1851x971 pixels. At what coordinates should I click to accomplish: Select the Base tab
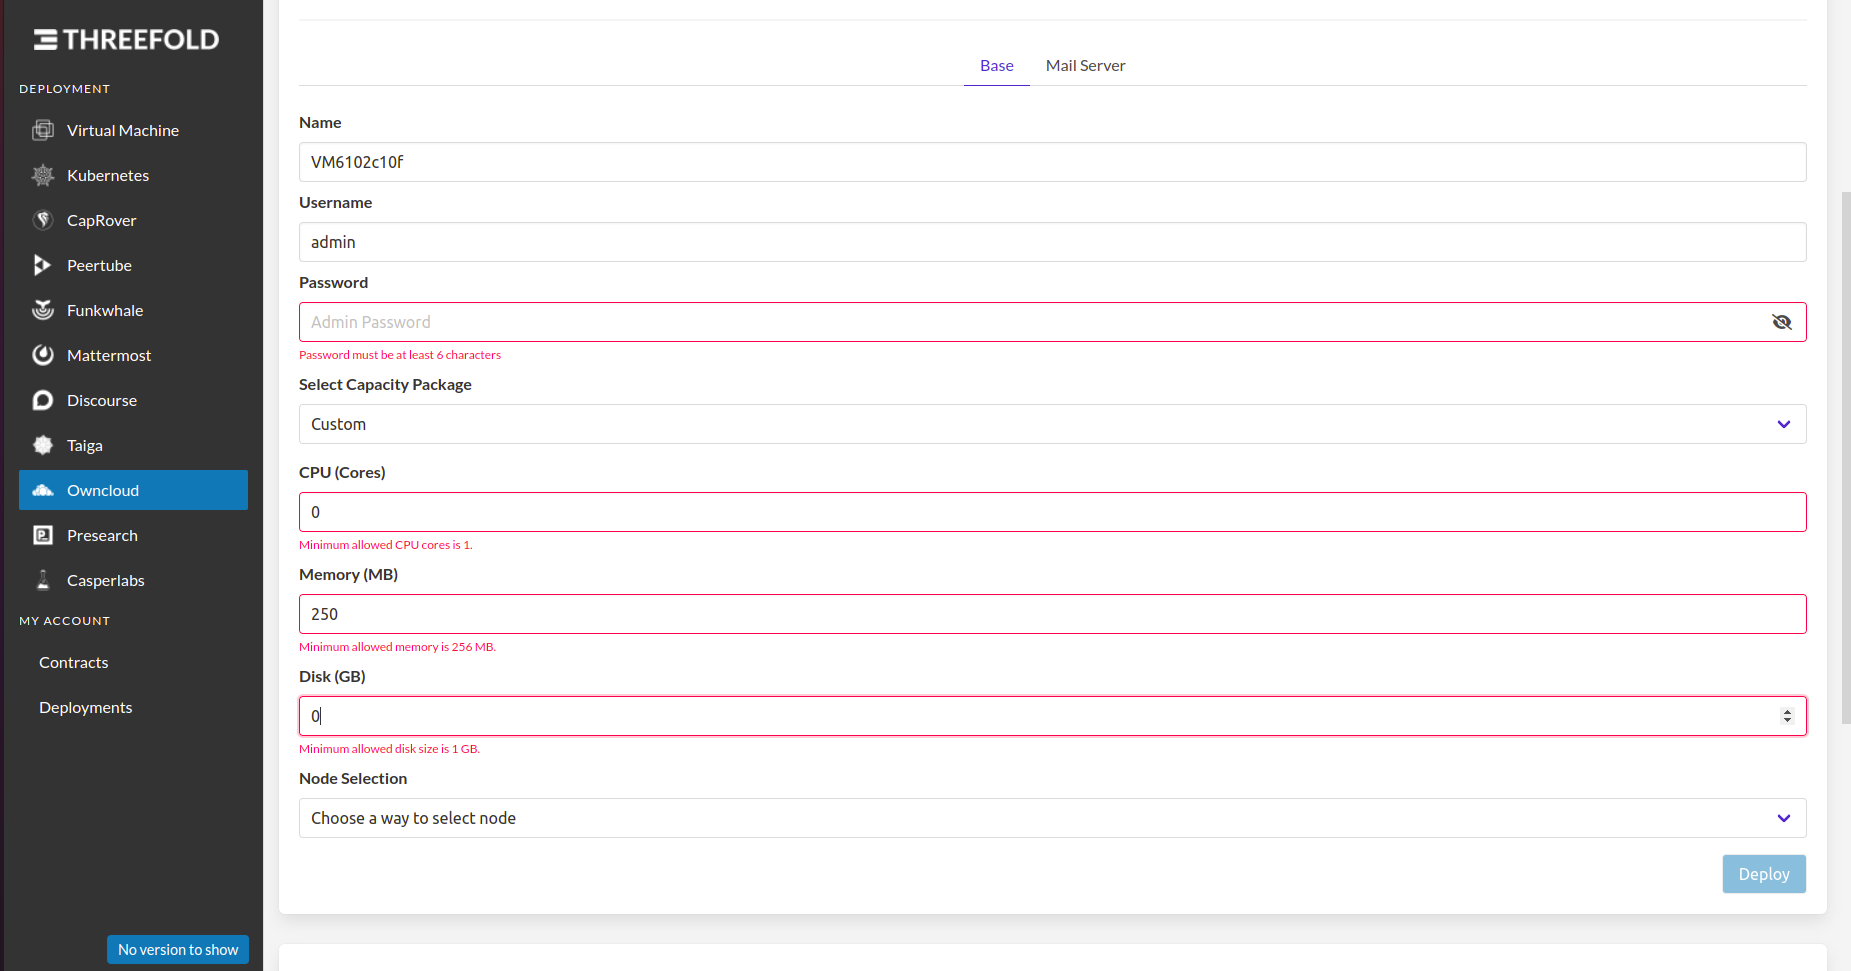(996, 65)
